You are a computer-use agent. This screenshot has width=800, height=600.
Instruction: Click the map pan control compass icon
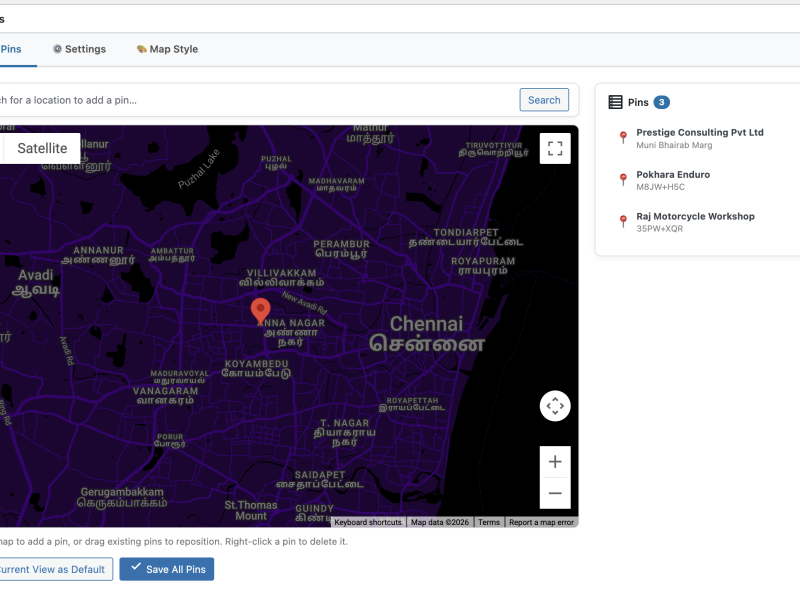click(x=555, y=405)
